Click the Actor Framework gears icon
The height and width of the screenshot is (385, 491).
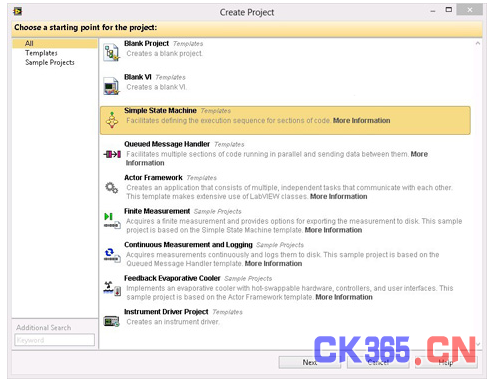click(111, 188)
